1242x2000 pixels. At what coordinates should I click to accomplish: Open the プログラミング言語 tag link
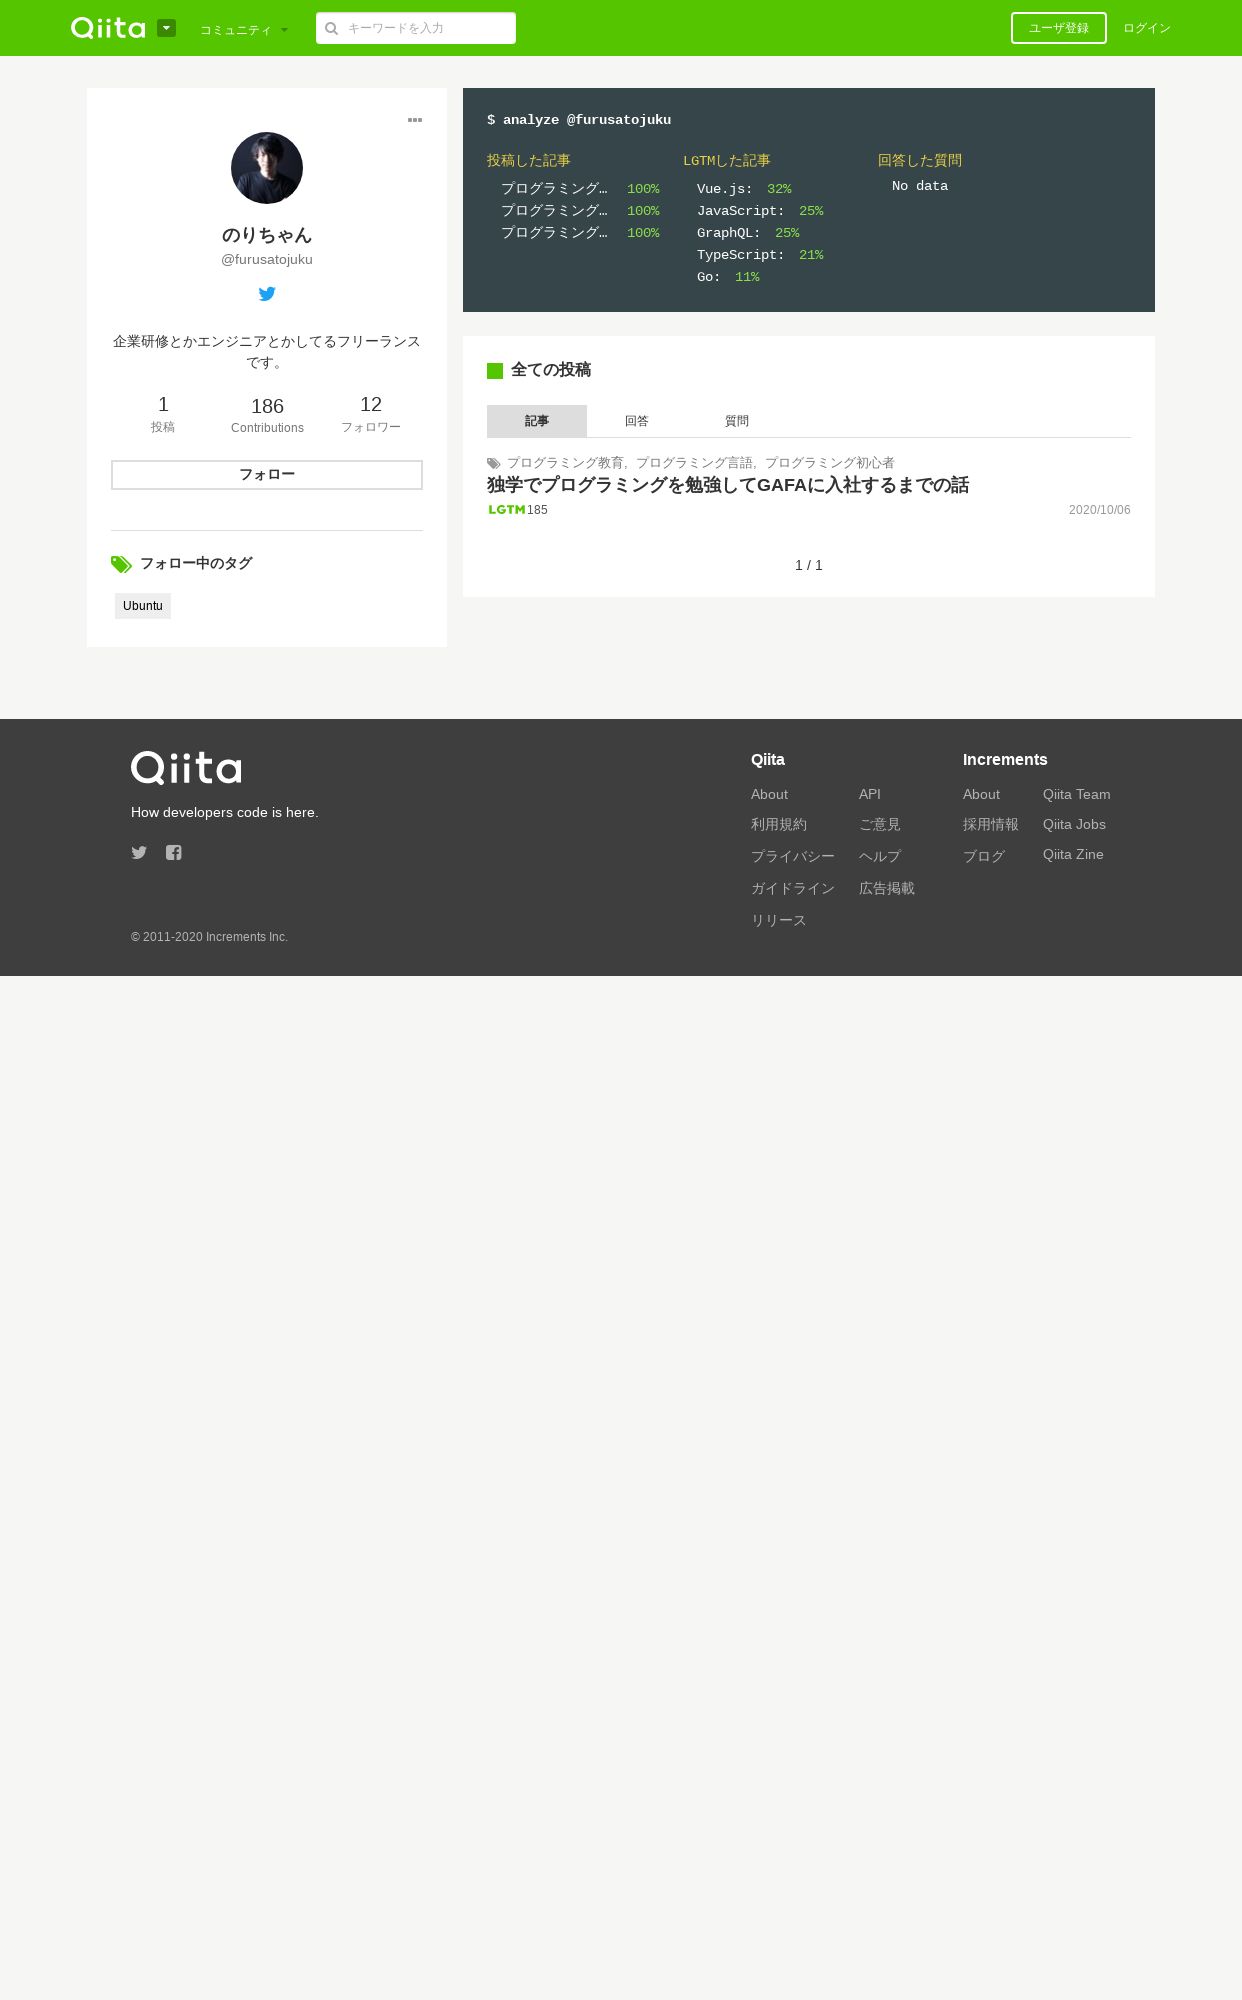click(x=694, y=463)
